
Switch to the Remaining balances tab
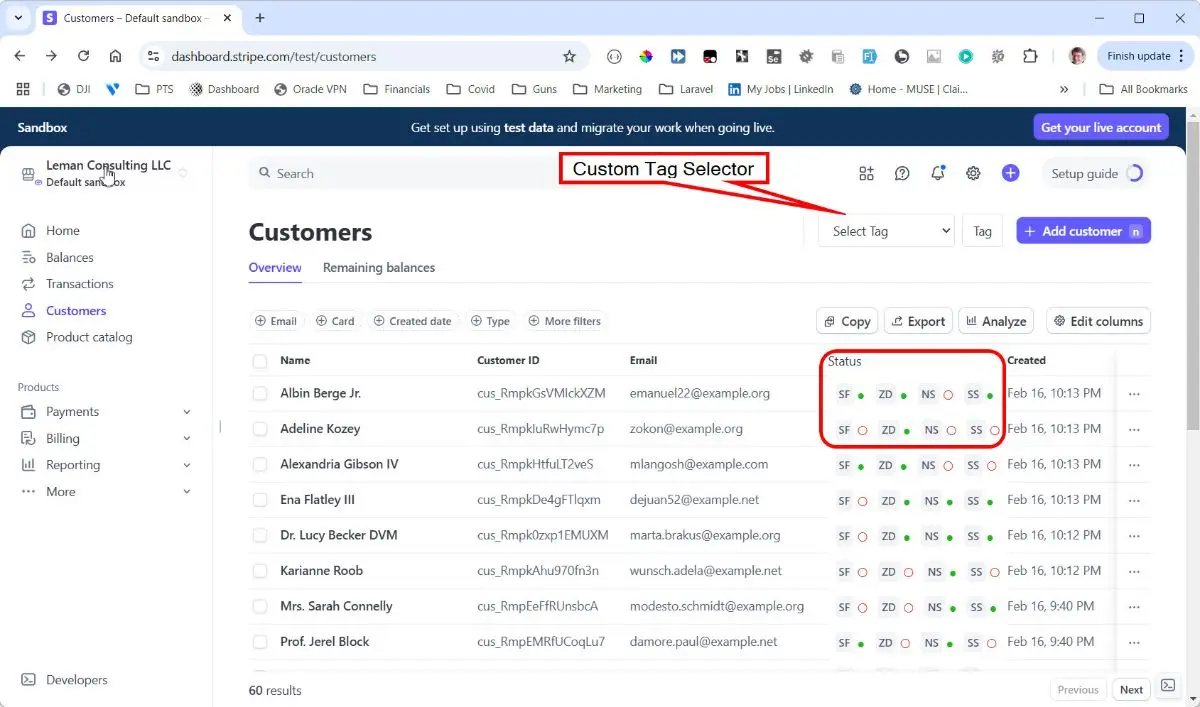click(x=378, y=268)
